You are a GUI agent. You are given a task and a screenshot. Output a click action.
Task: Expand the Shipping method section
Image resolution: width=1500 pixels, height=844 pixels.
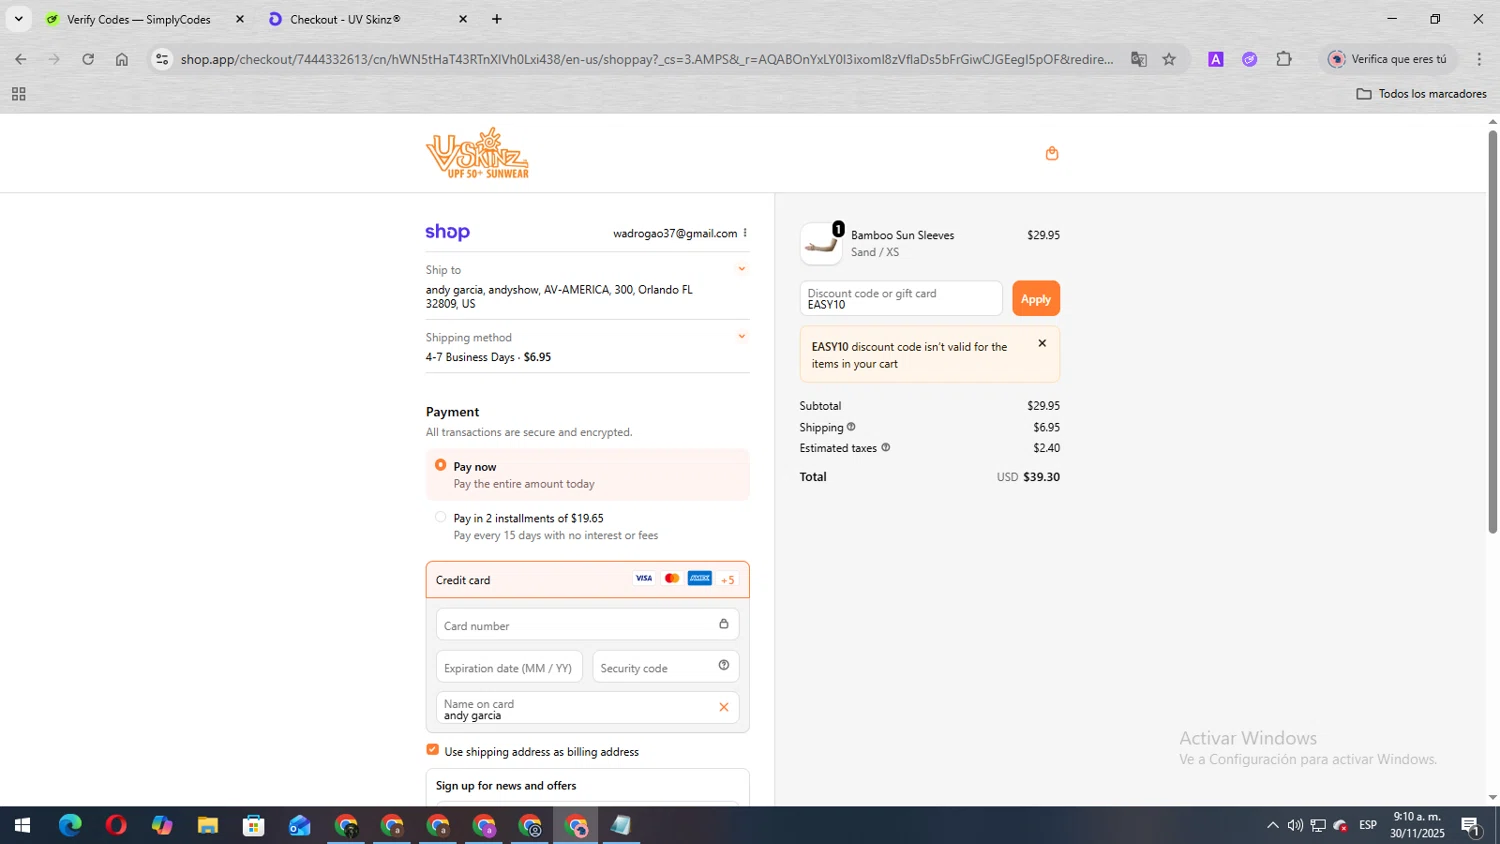[x=741, y=336]
